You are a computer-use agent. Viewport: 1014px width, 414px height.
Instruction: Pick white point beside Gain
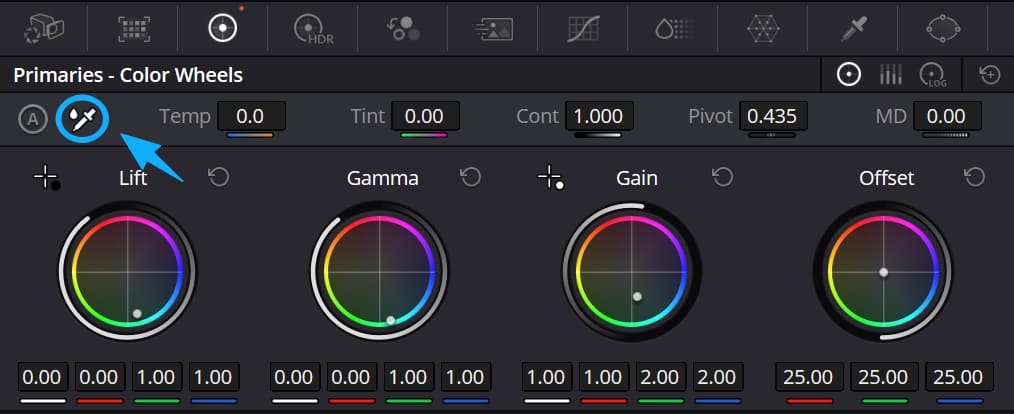tap(550, 177)
